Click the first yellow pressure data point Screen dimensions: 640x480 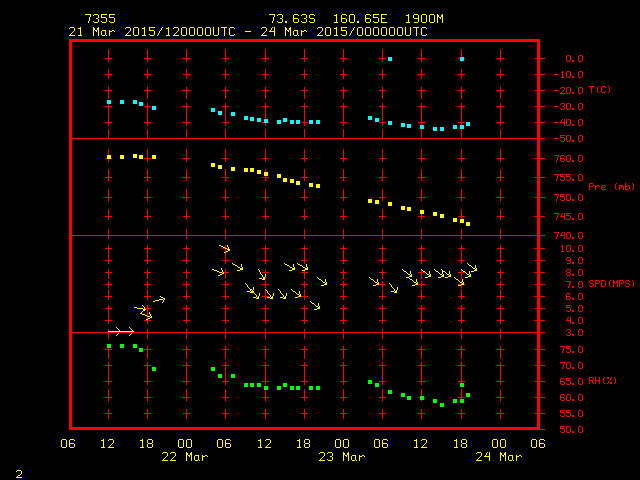(109, 157)
